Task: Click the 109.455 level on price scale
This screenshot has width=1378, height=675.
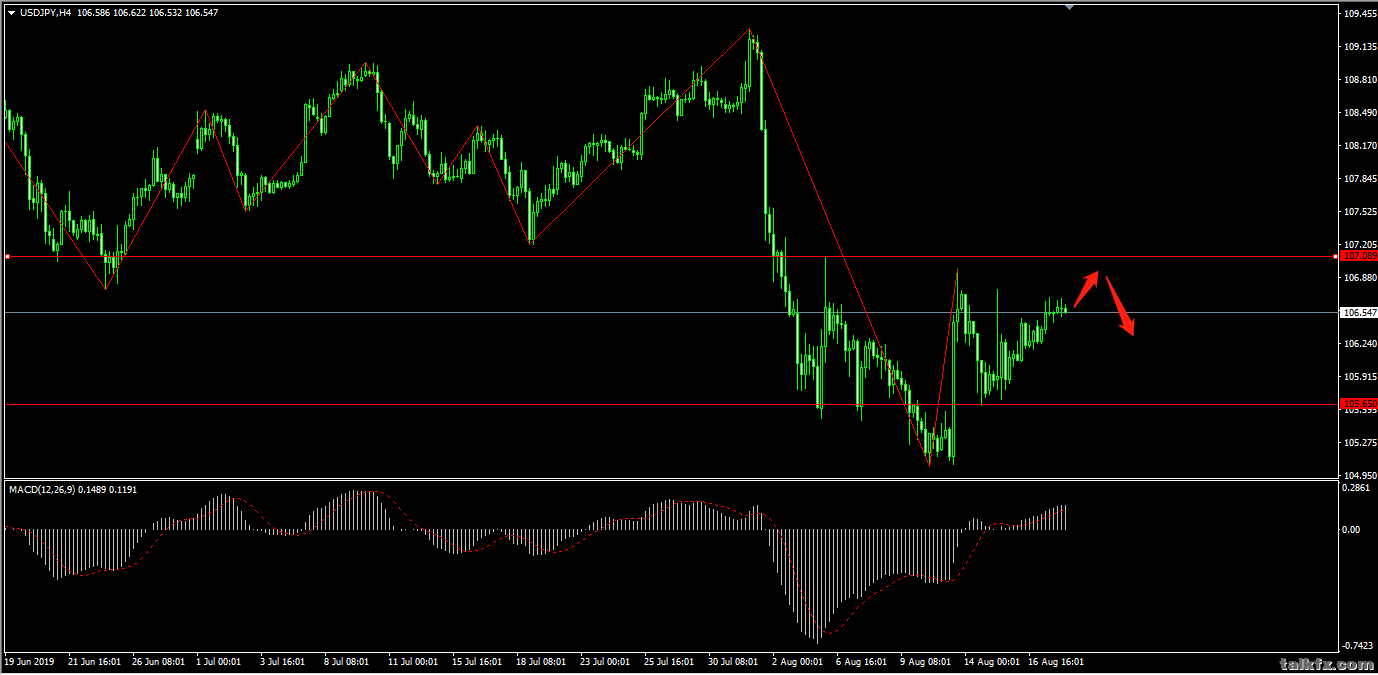Action: pyautogui.click(x=1358, y=14)
